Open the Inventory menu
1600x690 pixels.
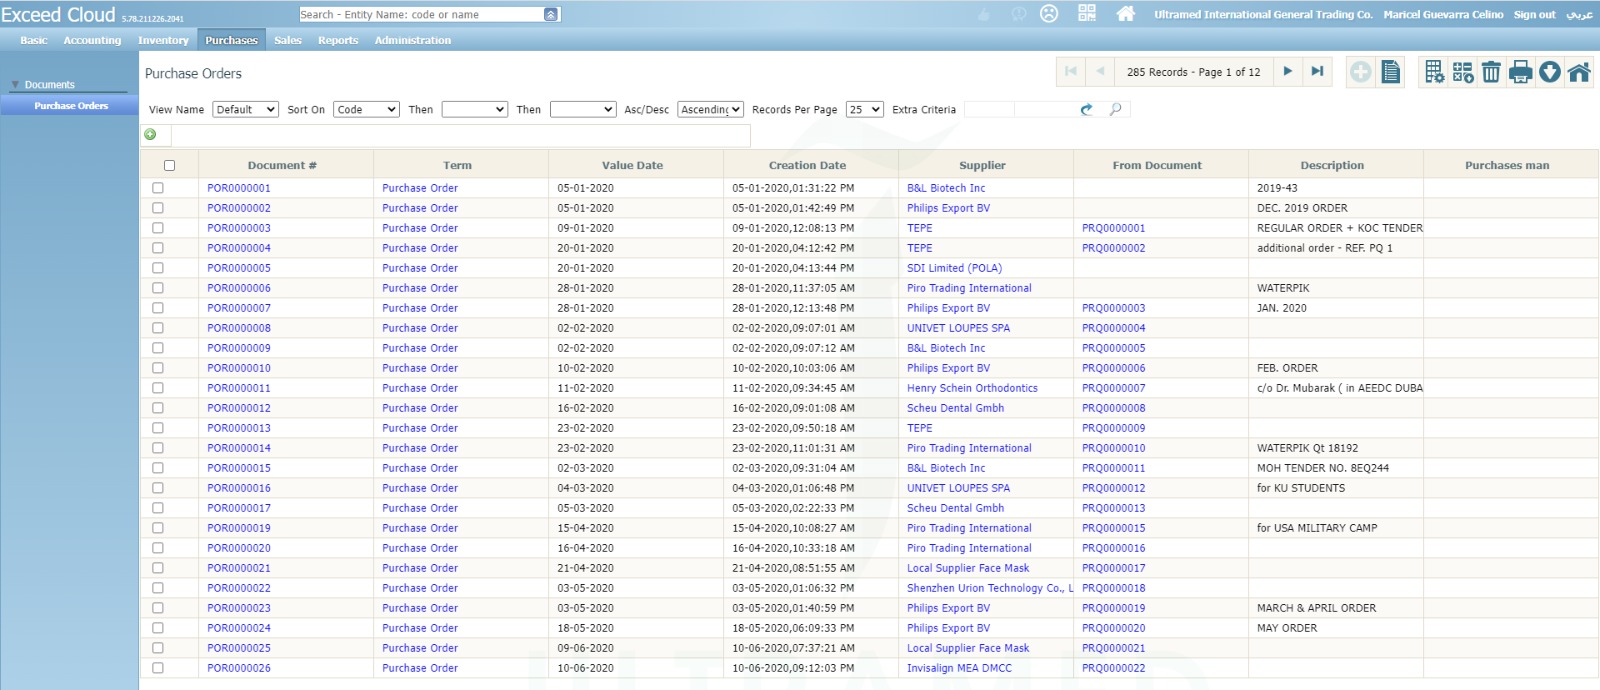(163, 40)
